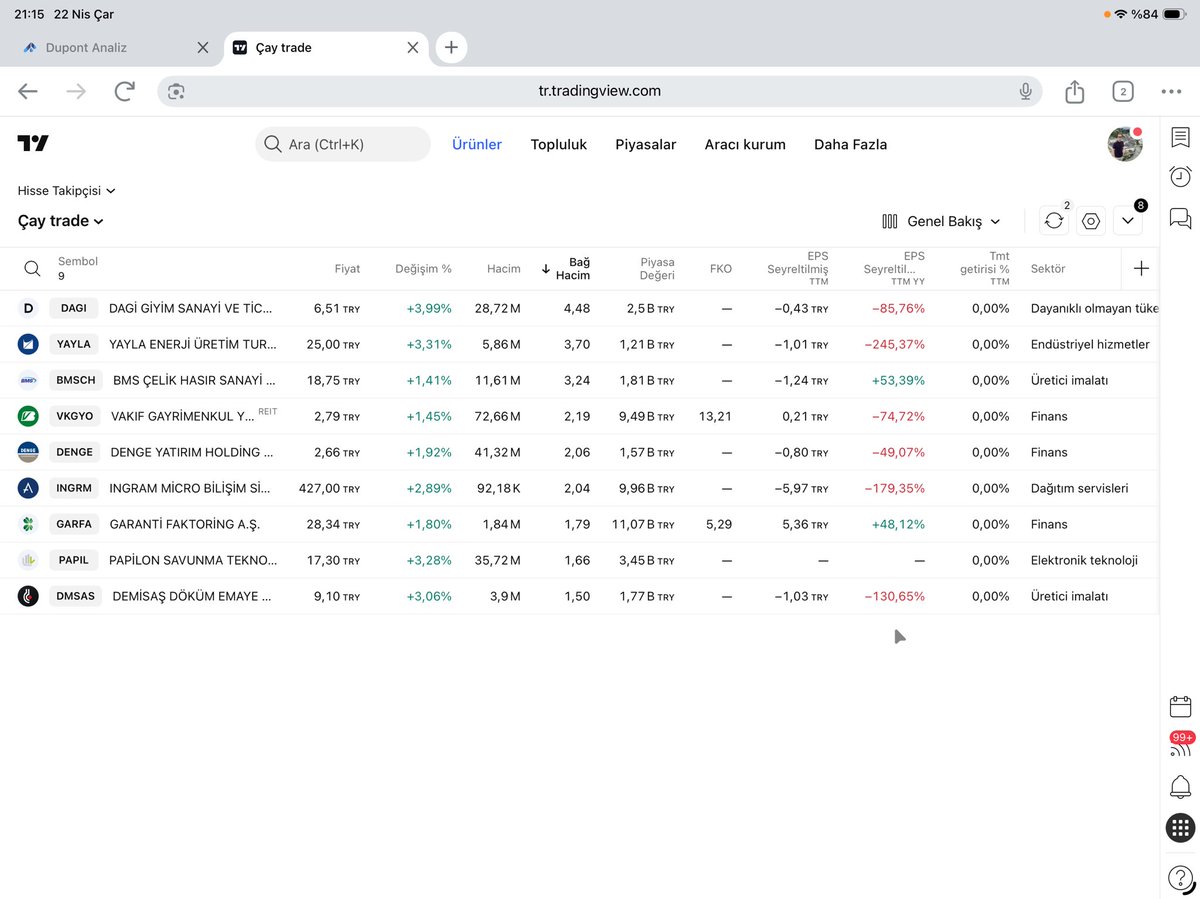This screenshot has width=1200, height=899.
Task: Open the Topluluk menu
Action: tap(559, 144)
